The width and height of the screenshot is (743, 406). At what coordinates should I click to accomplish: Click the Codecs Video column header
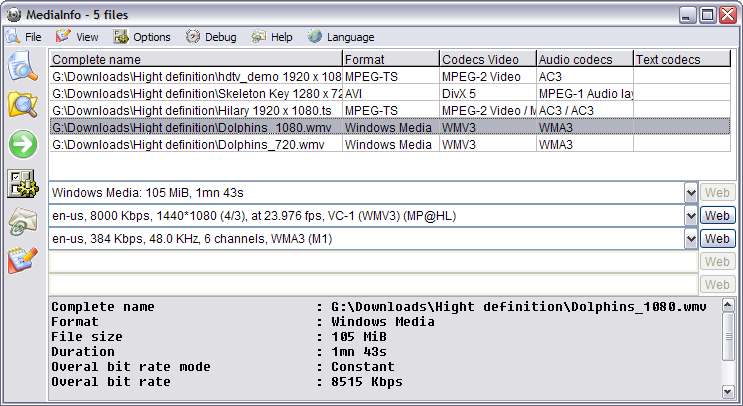click(x=486, y=60)
